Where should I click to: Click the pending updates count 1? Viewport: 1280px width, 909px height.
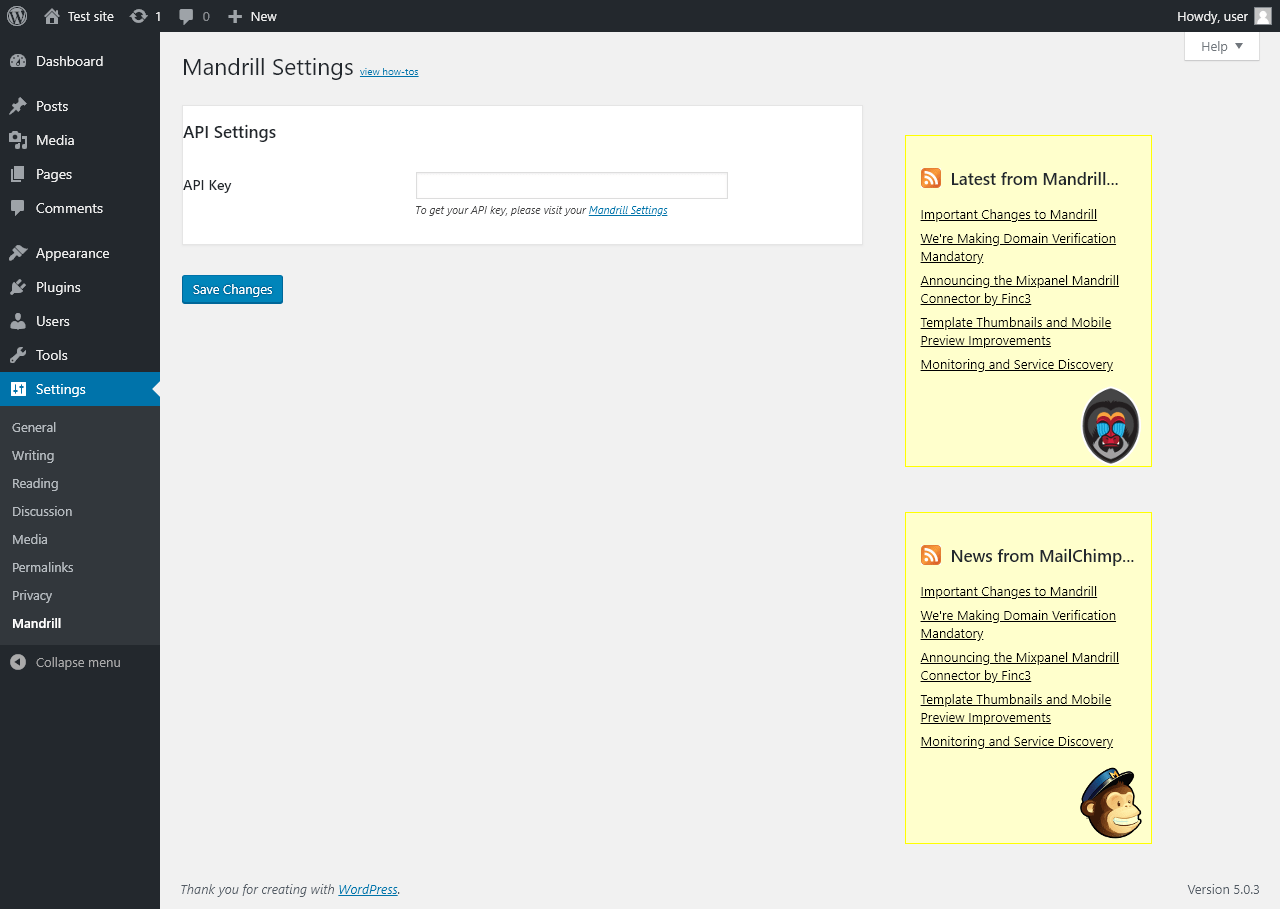[x=158, y=16]
